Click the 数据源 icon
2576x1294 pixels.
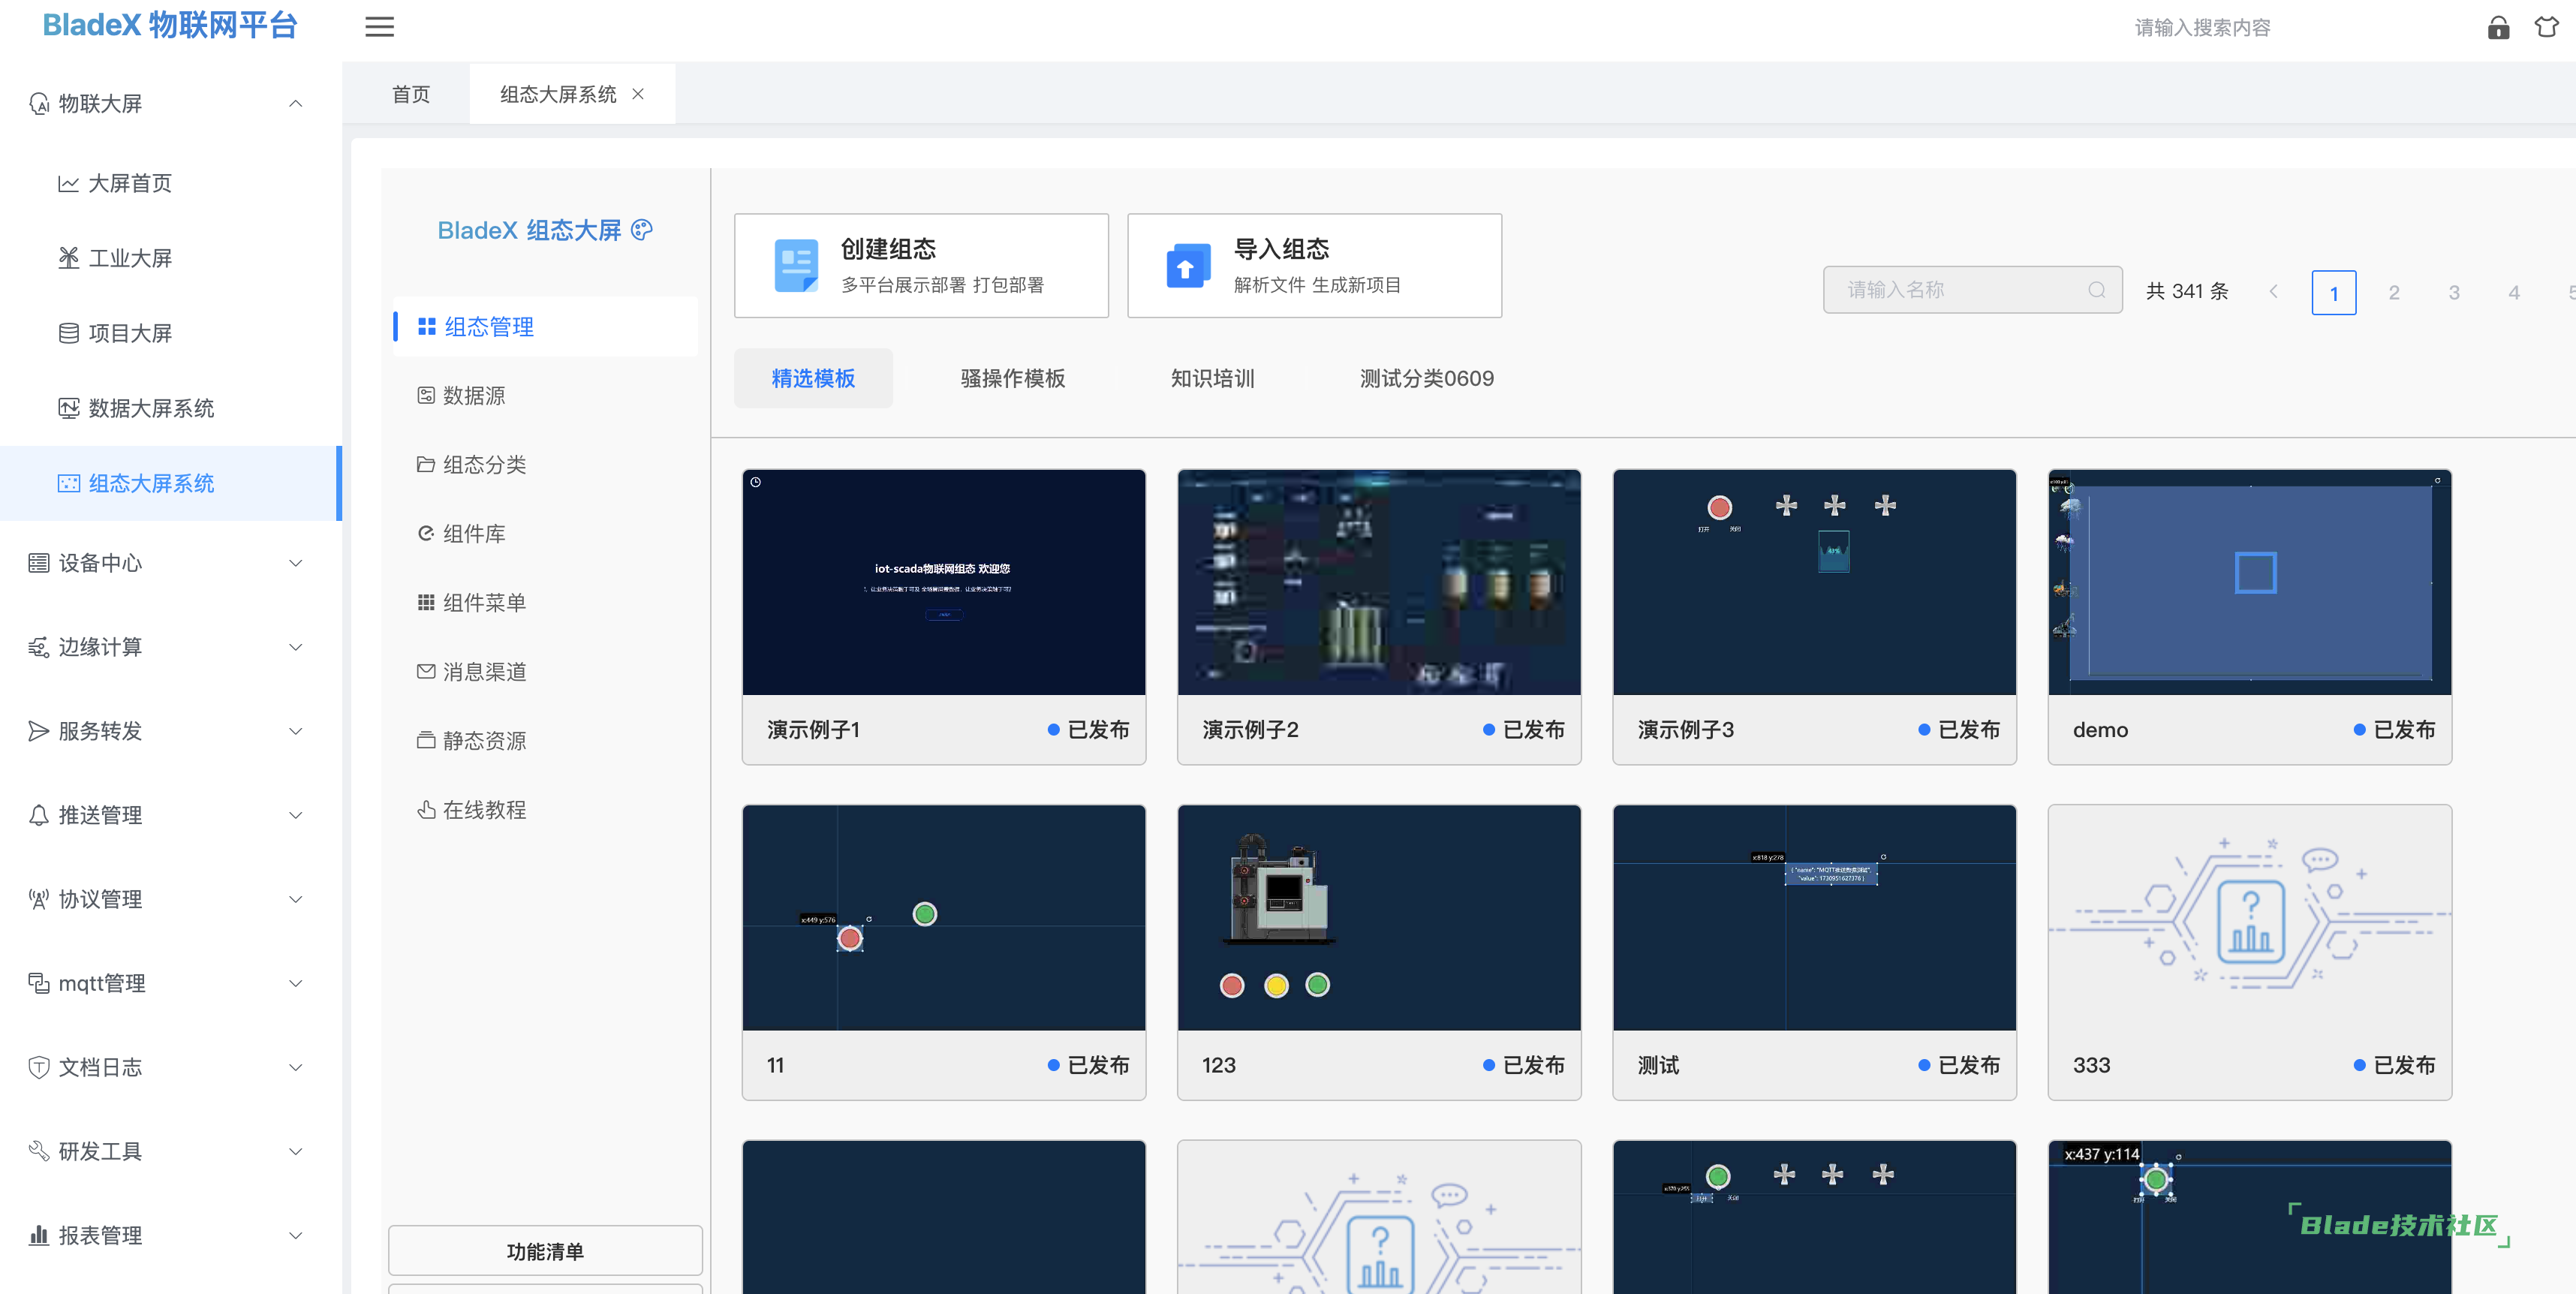[x=426, y=395]
